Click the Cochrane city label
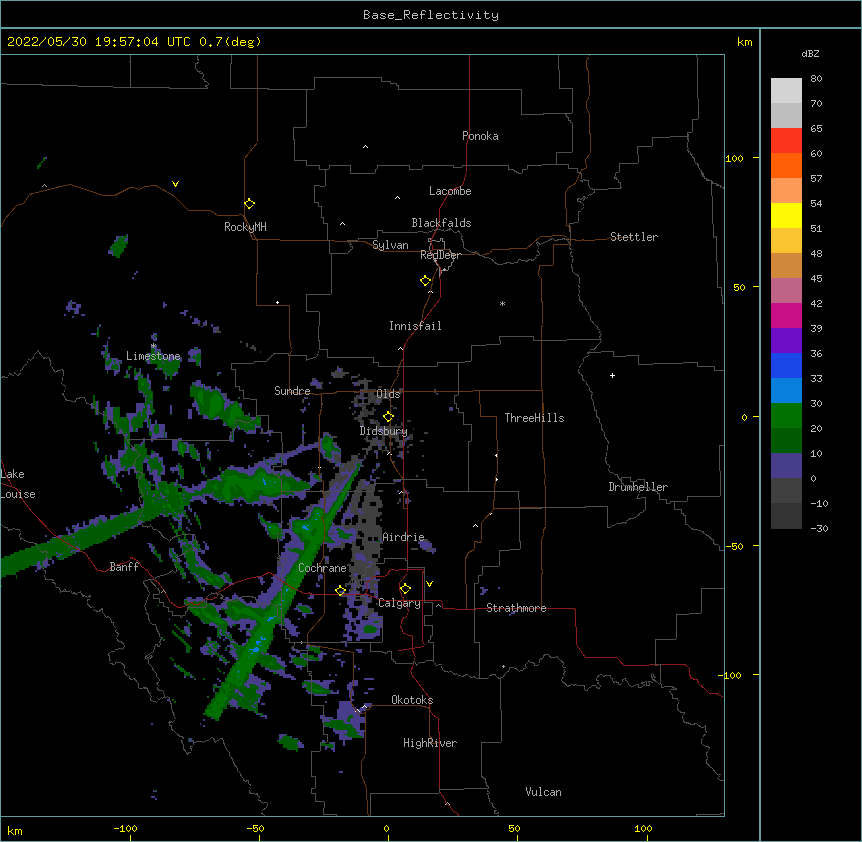862x842 pixels. (x=322, y=568)
